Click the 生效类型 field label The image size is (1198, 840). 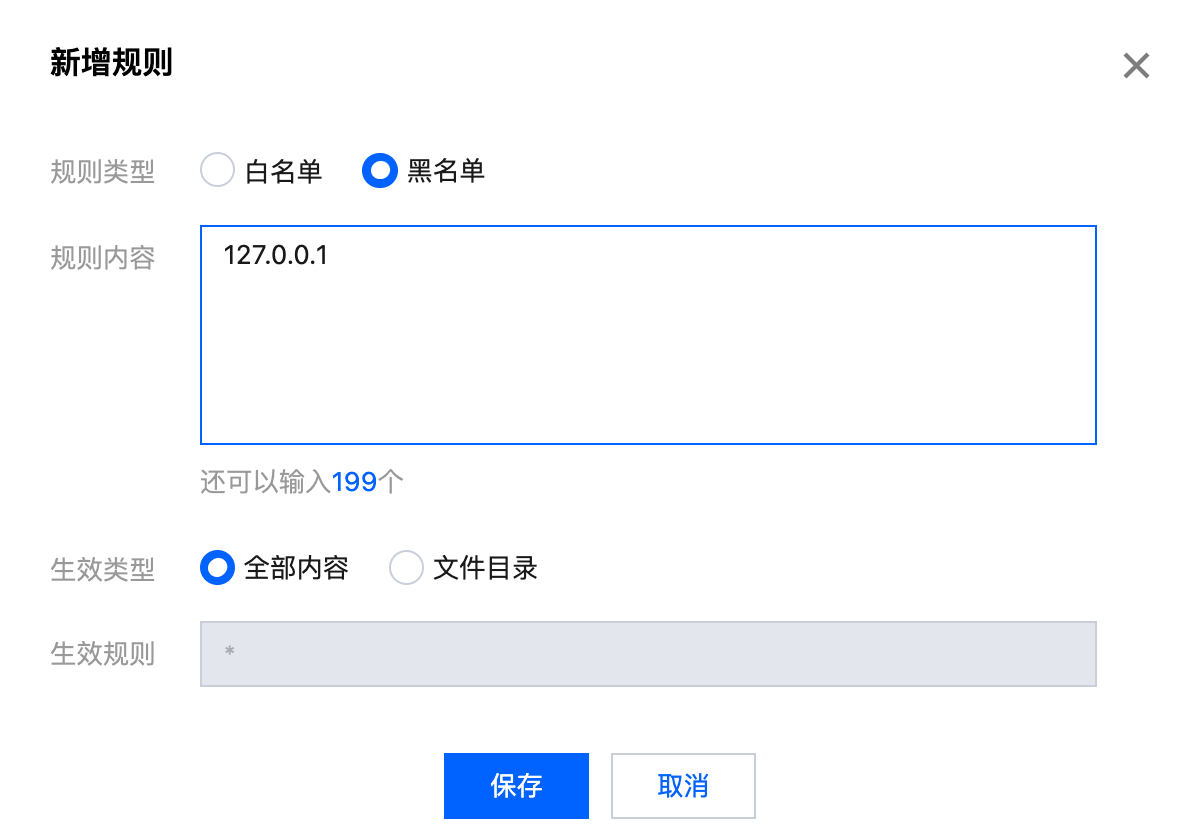[x=103, y=570]
